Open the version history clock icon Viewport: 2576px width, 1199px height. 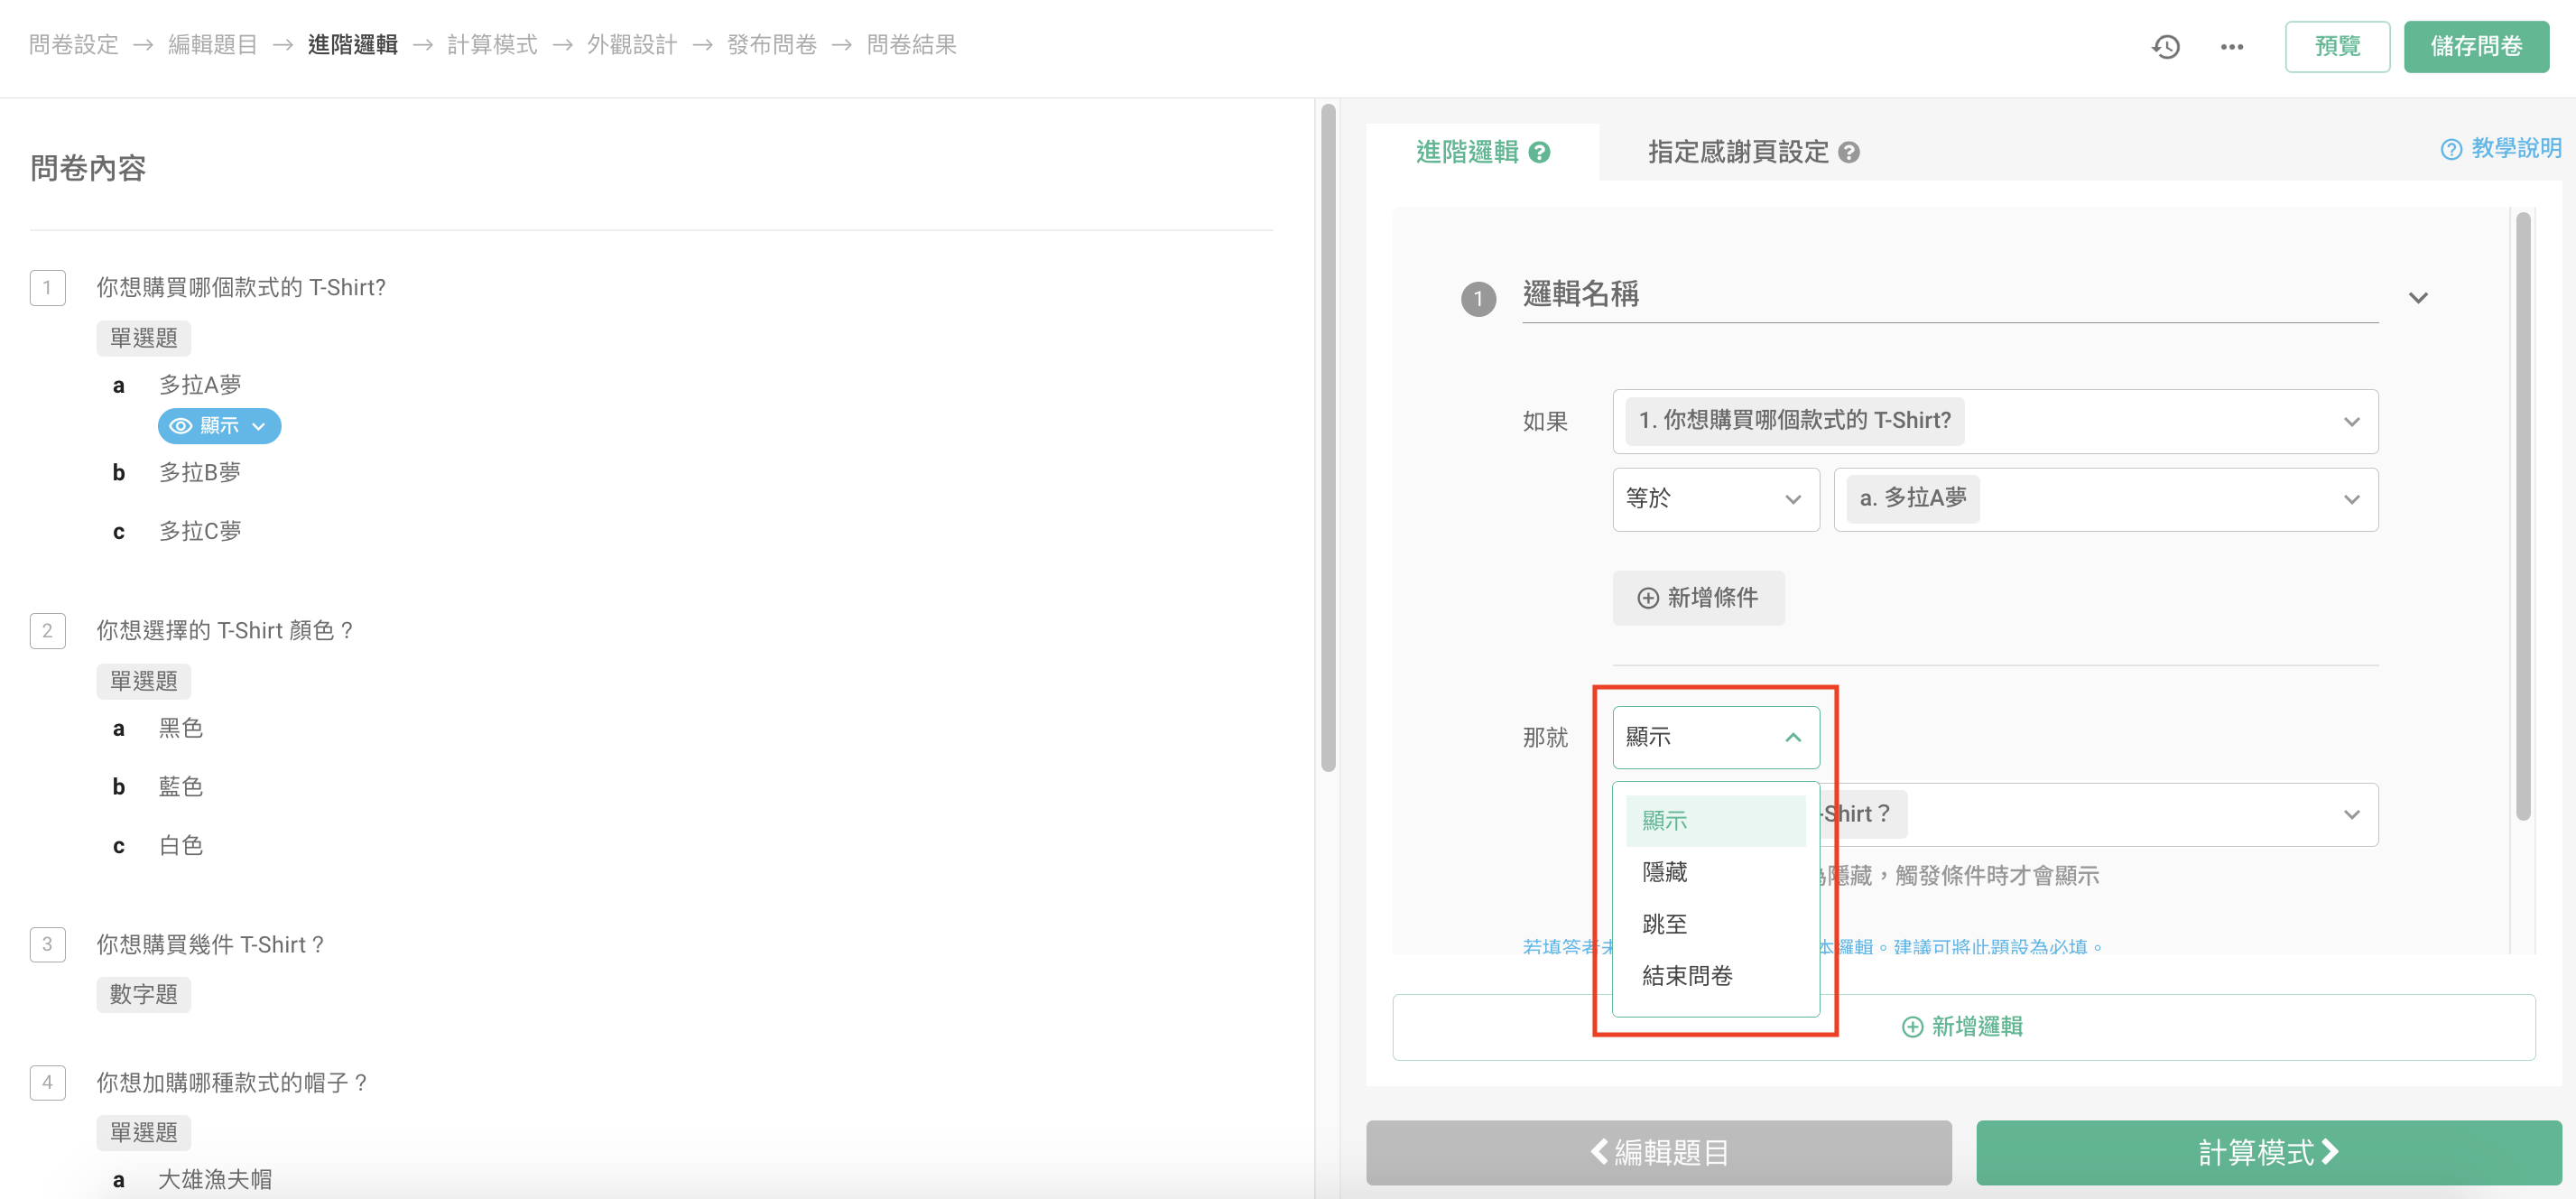(x=2165, y=46)
